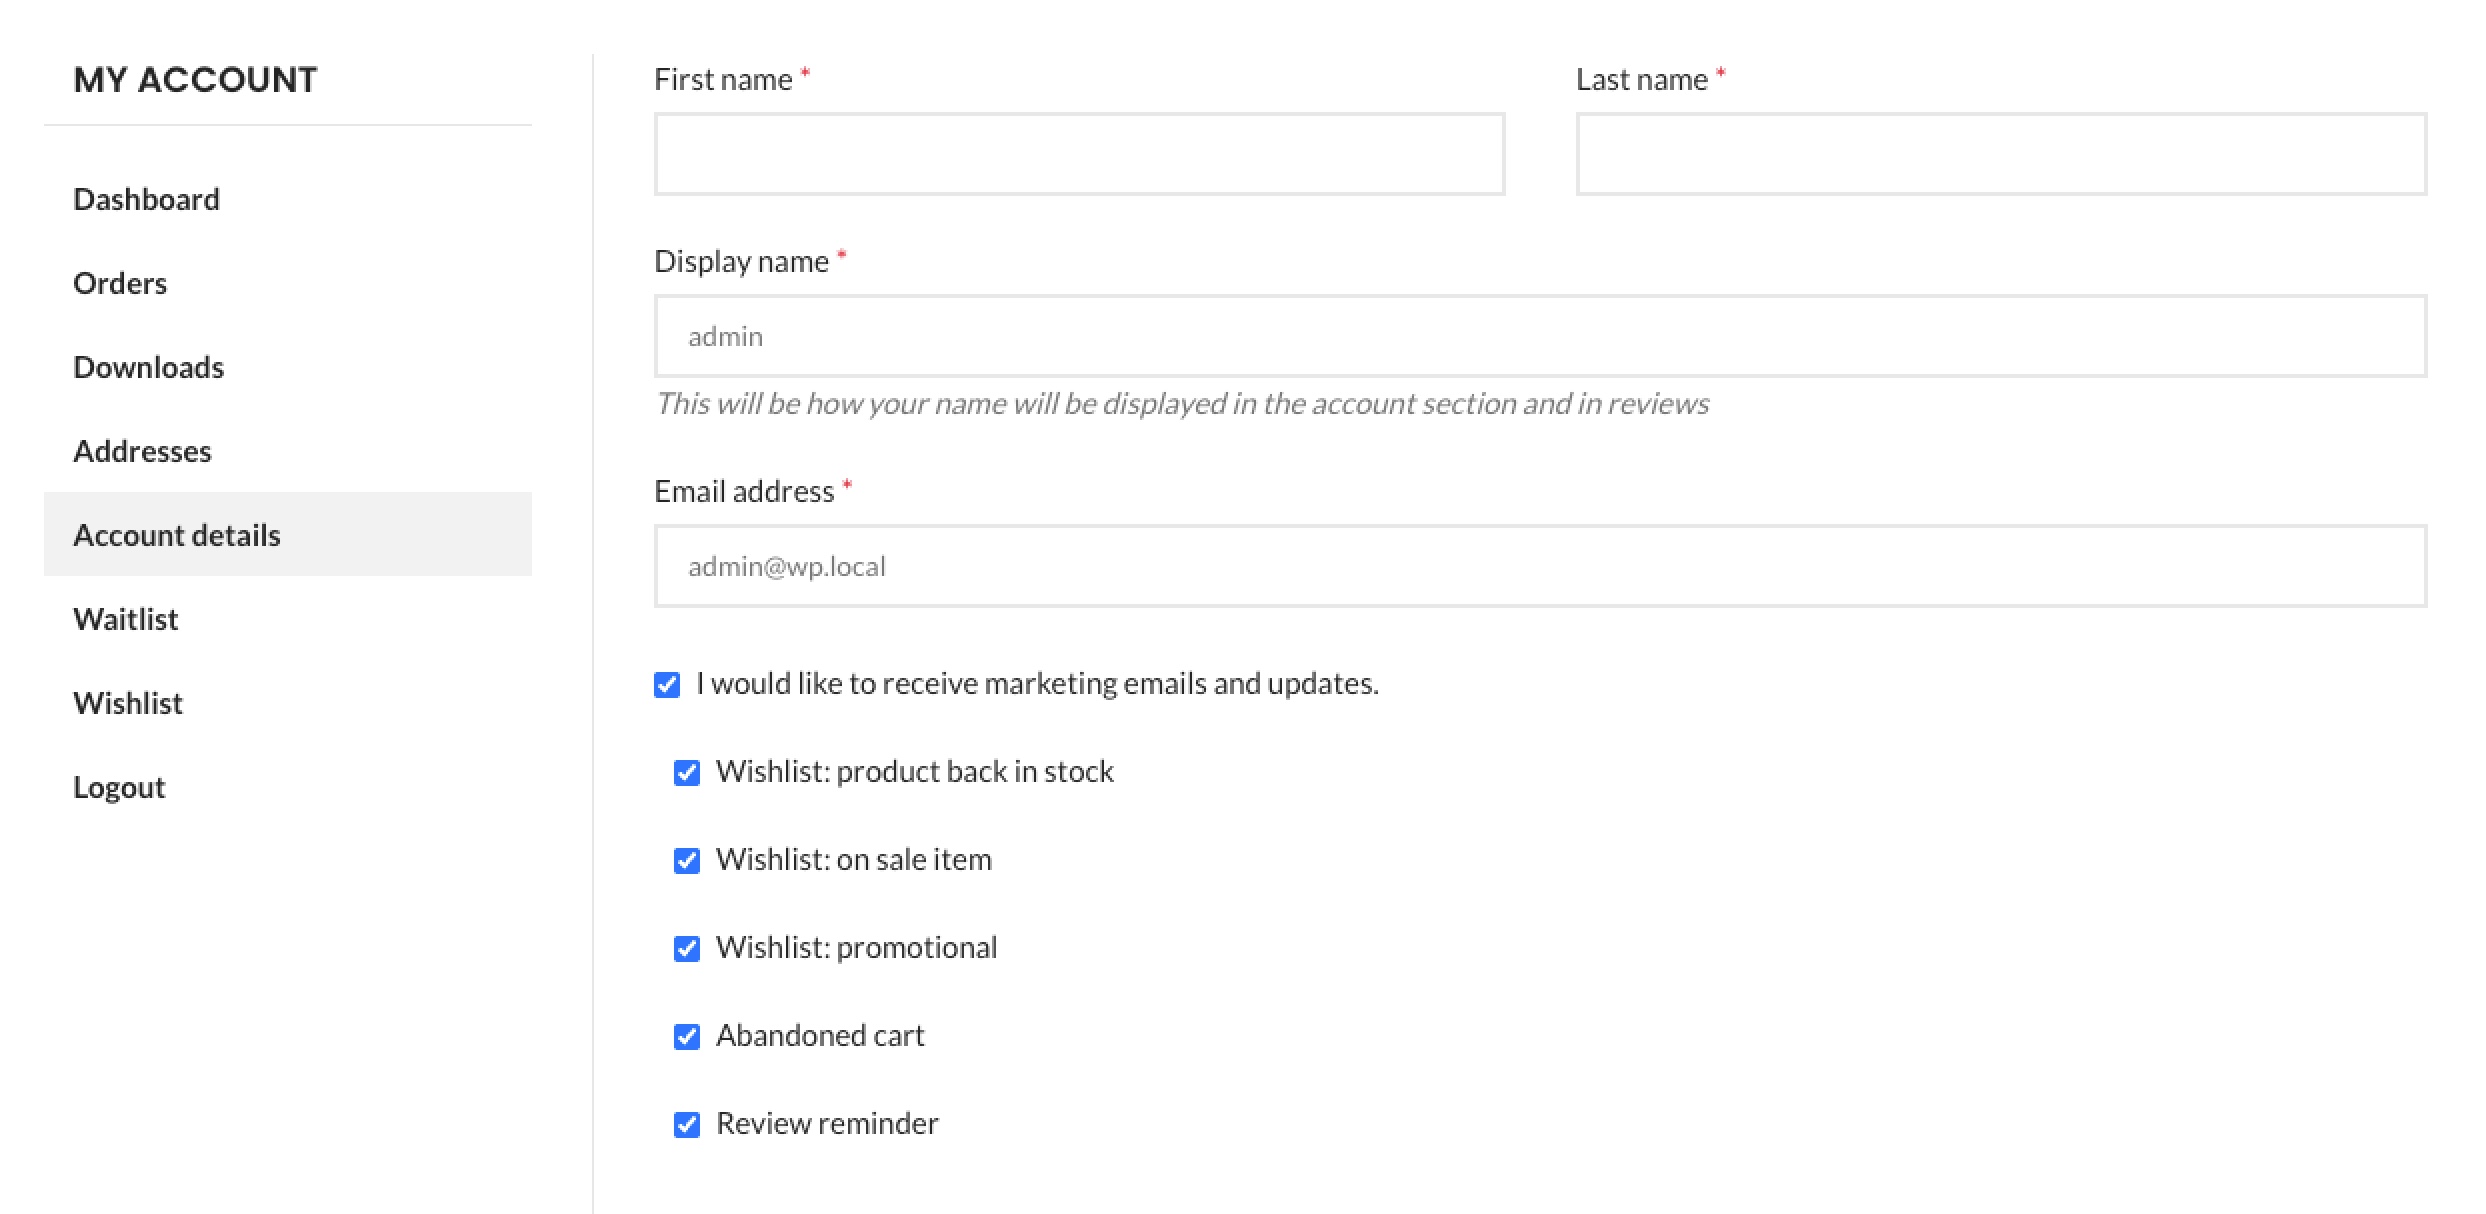
Task: Open the Dashboard account page
Action: click(x=146, y=199)
